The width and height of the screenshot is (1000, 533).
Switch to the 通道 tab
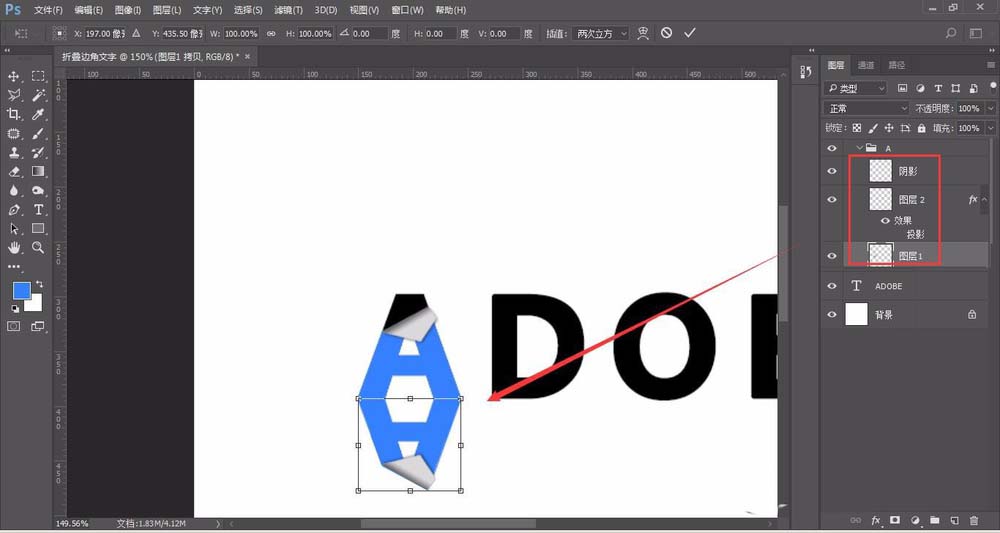tap(865, 65)
